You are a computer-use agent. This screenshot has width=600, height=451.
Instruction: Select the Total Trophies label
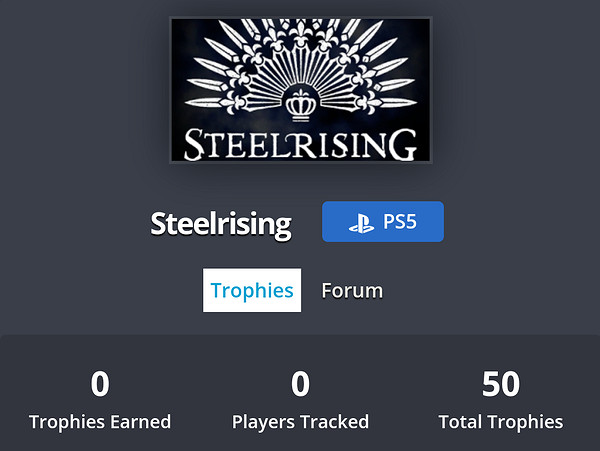pyautogui.click(x=500, y=422)
